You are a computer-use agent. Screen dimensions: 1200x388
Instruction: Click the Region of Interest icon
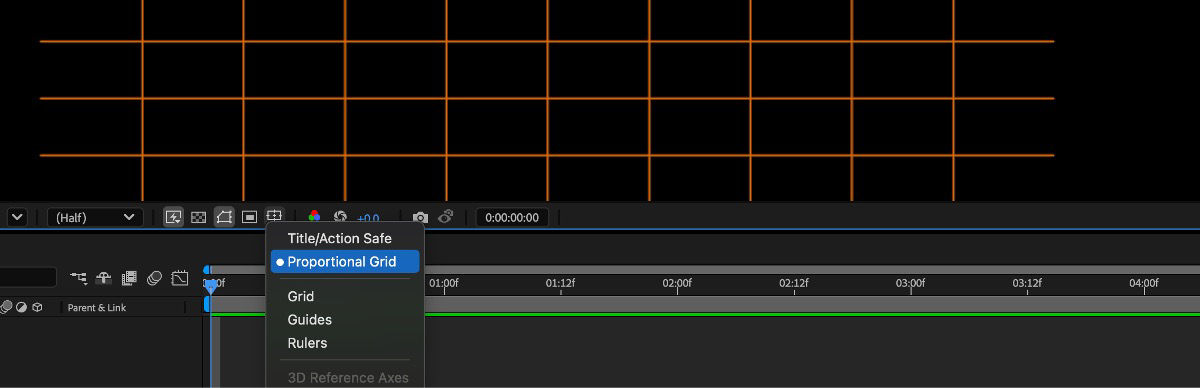pyautogui.click(x=249, y=217)
